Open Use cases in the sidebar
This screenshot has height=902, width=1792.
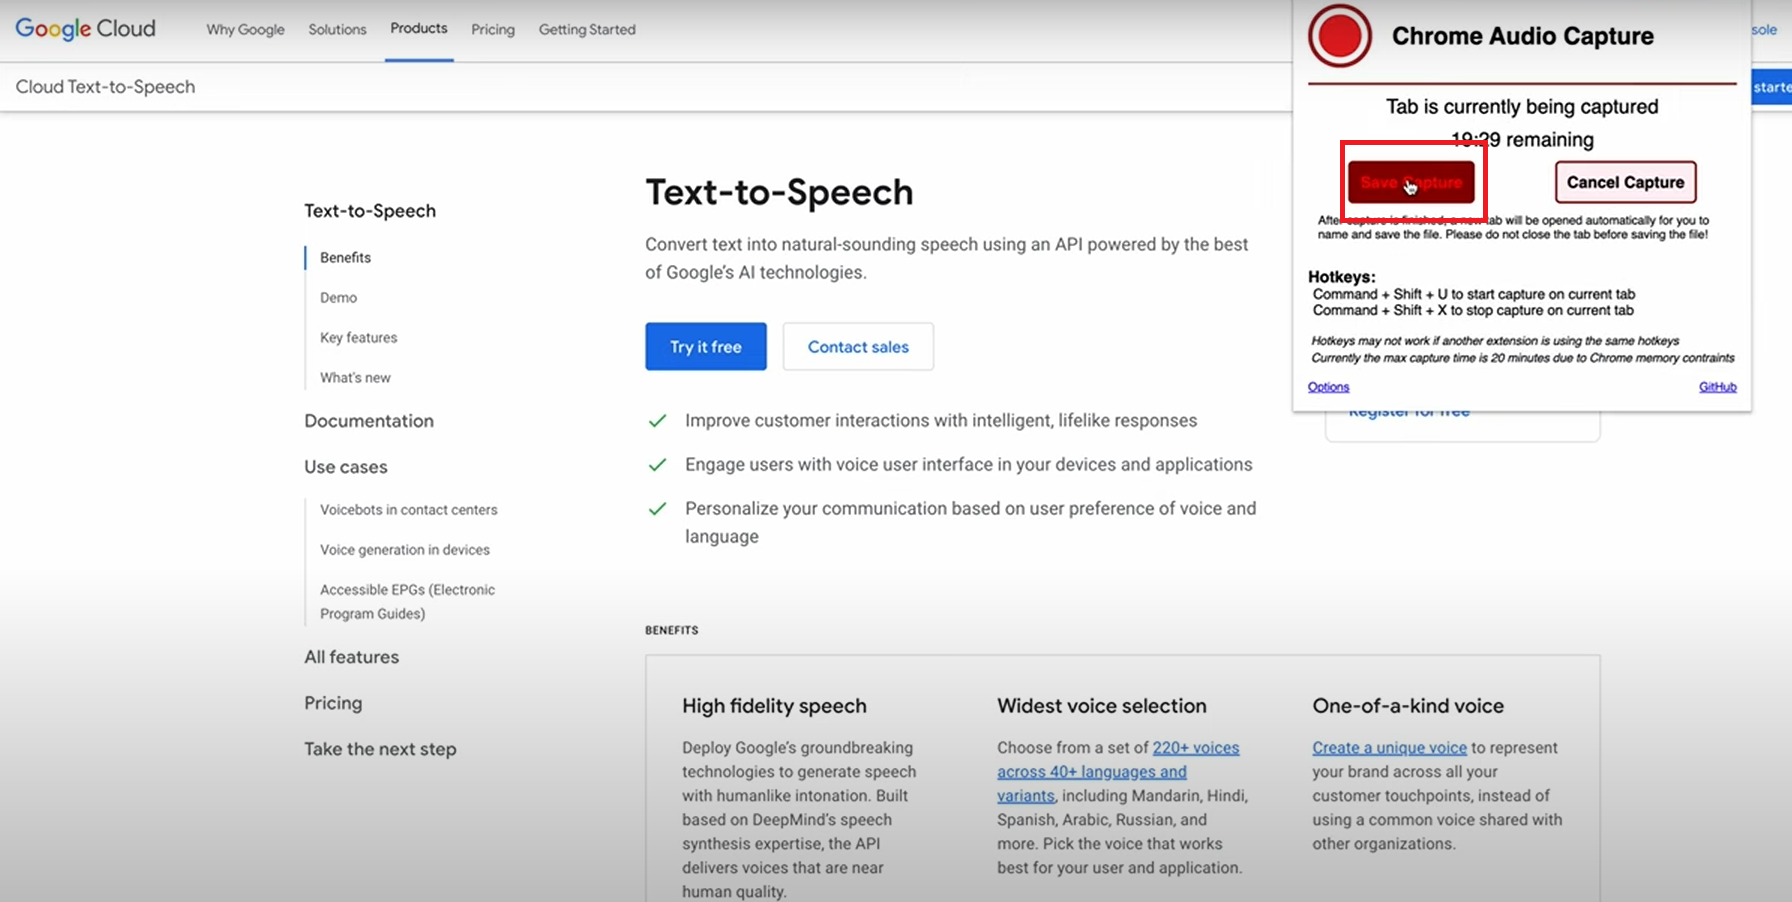coord(346,467)
